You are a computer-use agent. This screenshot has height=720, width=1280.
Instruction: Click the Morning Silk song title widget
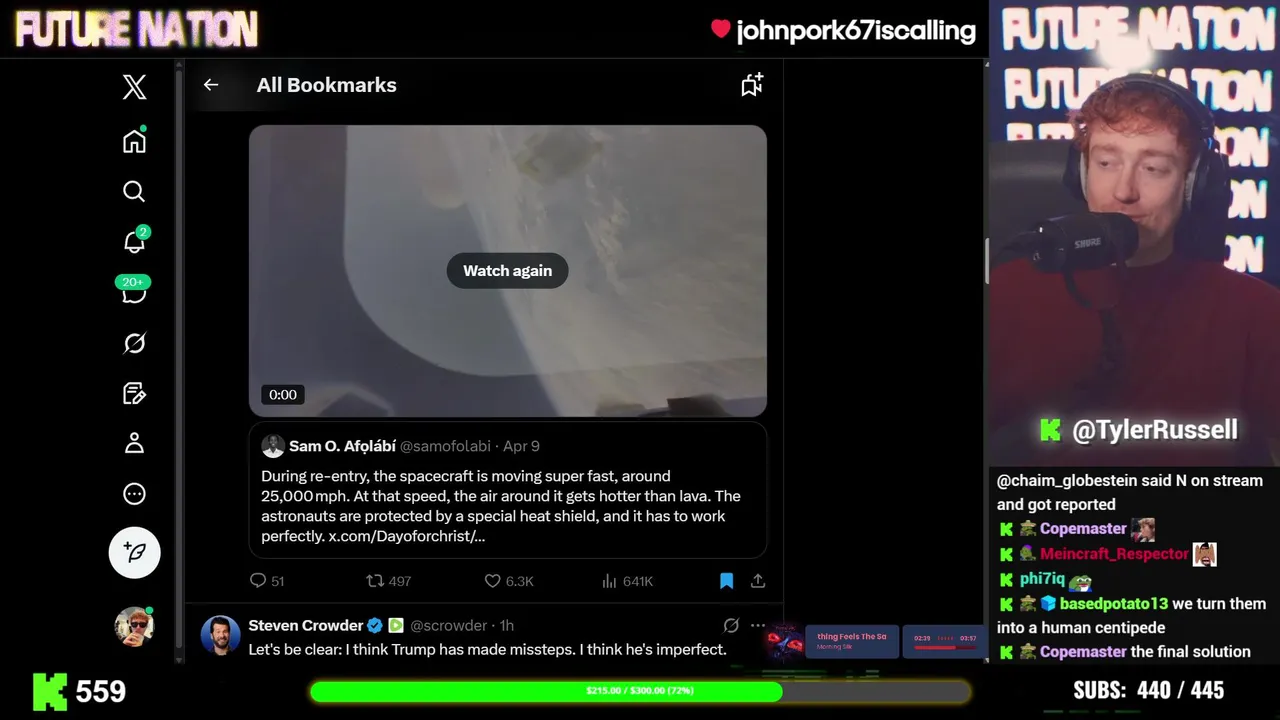[852, 641]
